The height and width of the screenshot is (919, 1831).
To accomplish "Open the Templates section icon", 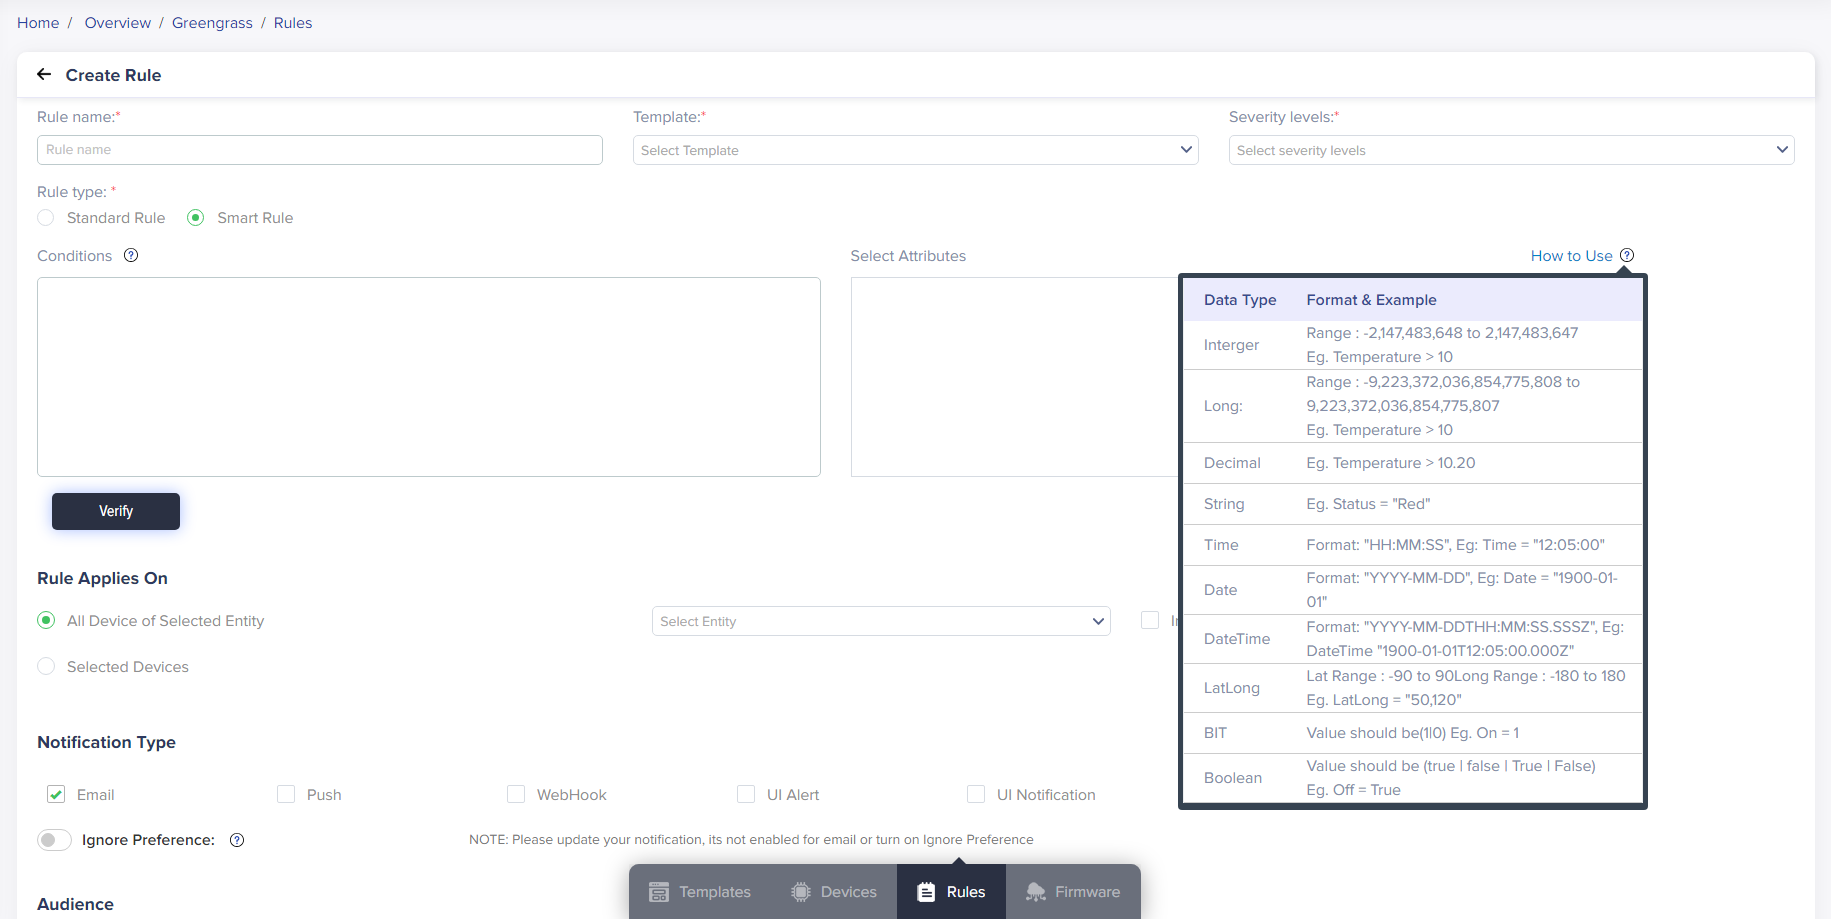I will 660,891.
